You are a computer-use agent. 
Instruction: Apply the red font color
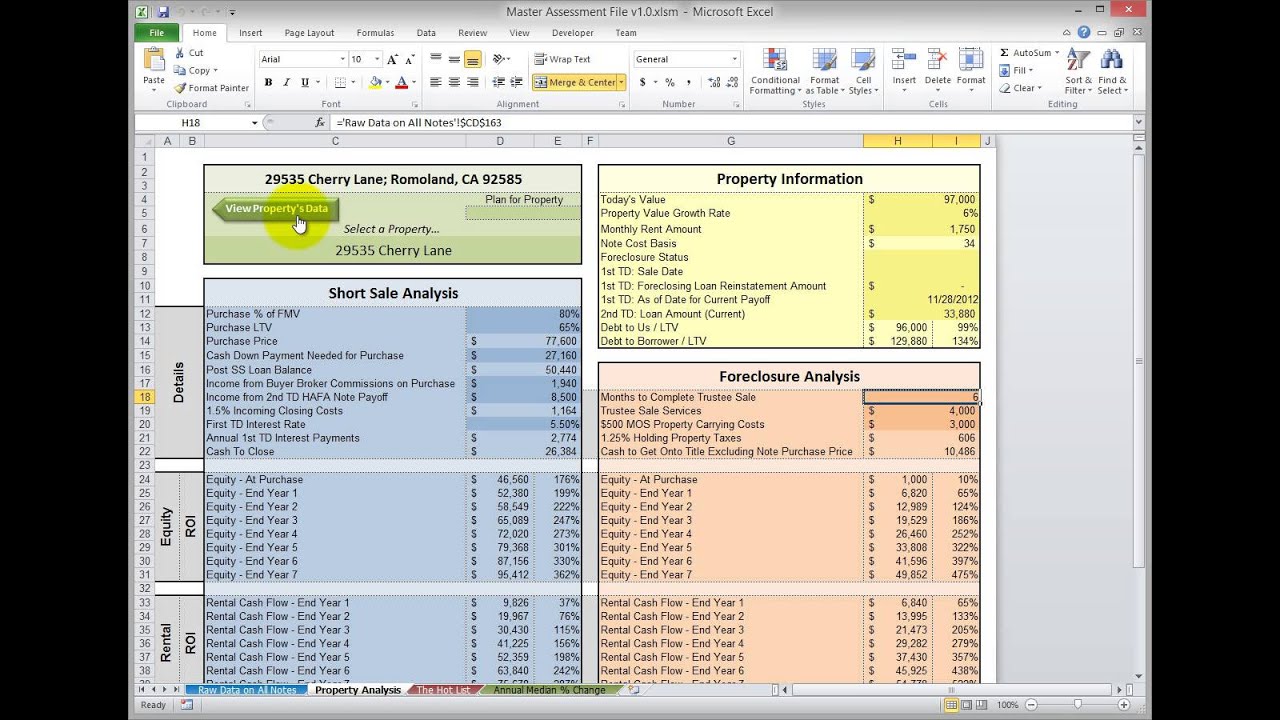pyautogui.click(x=401, y=83)
